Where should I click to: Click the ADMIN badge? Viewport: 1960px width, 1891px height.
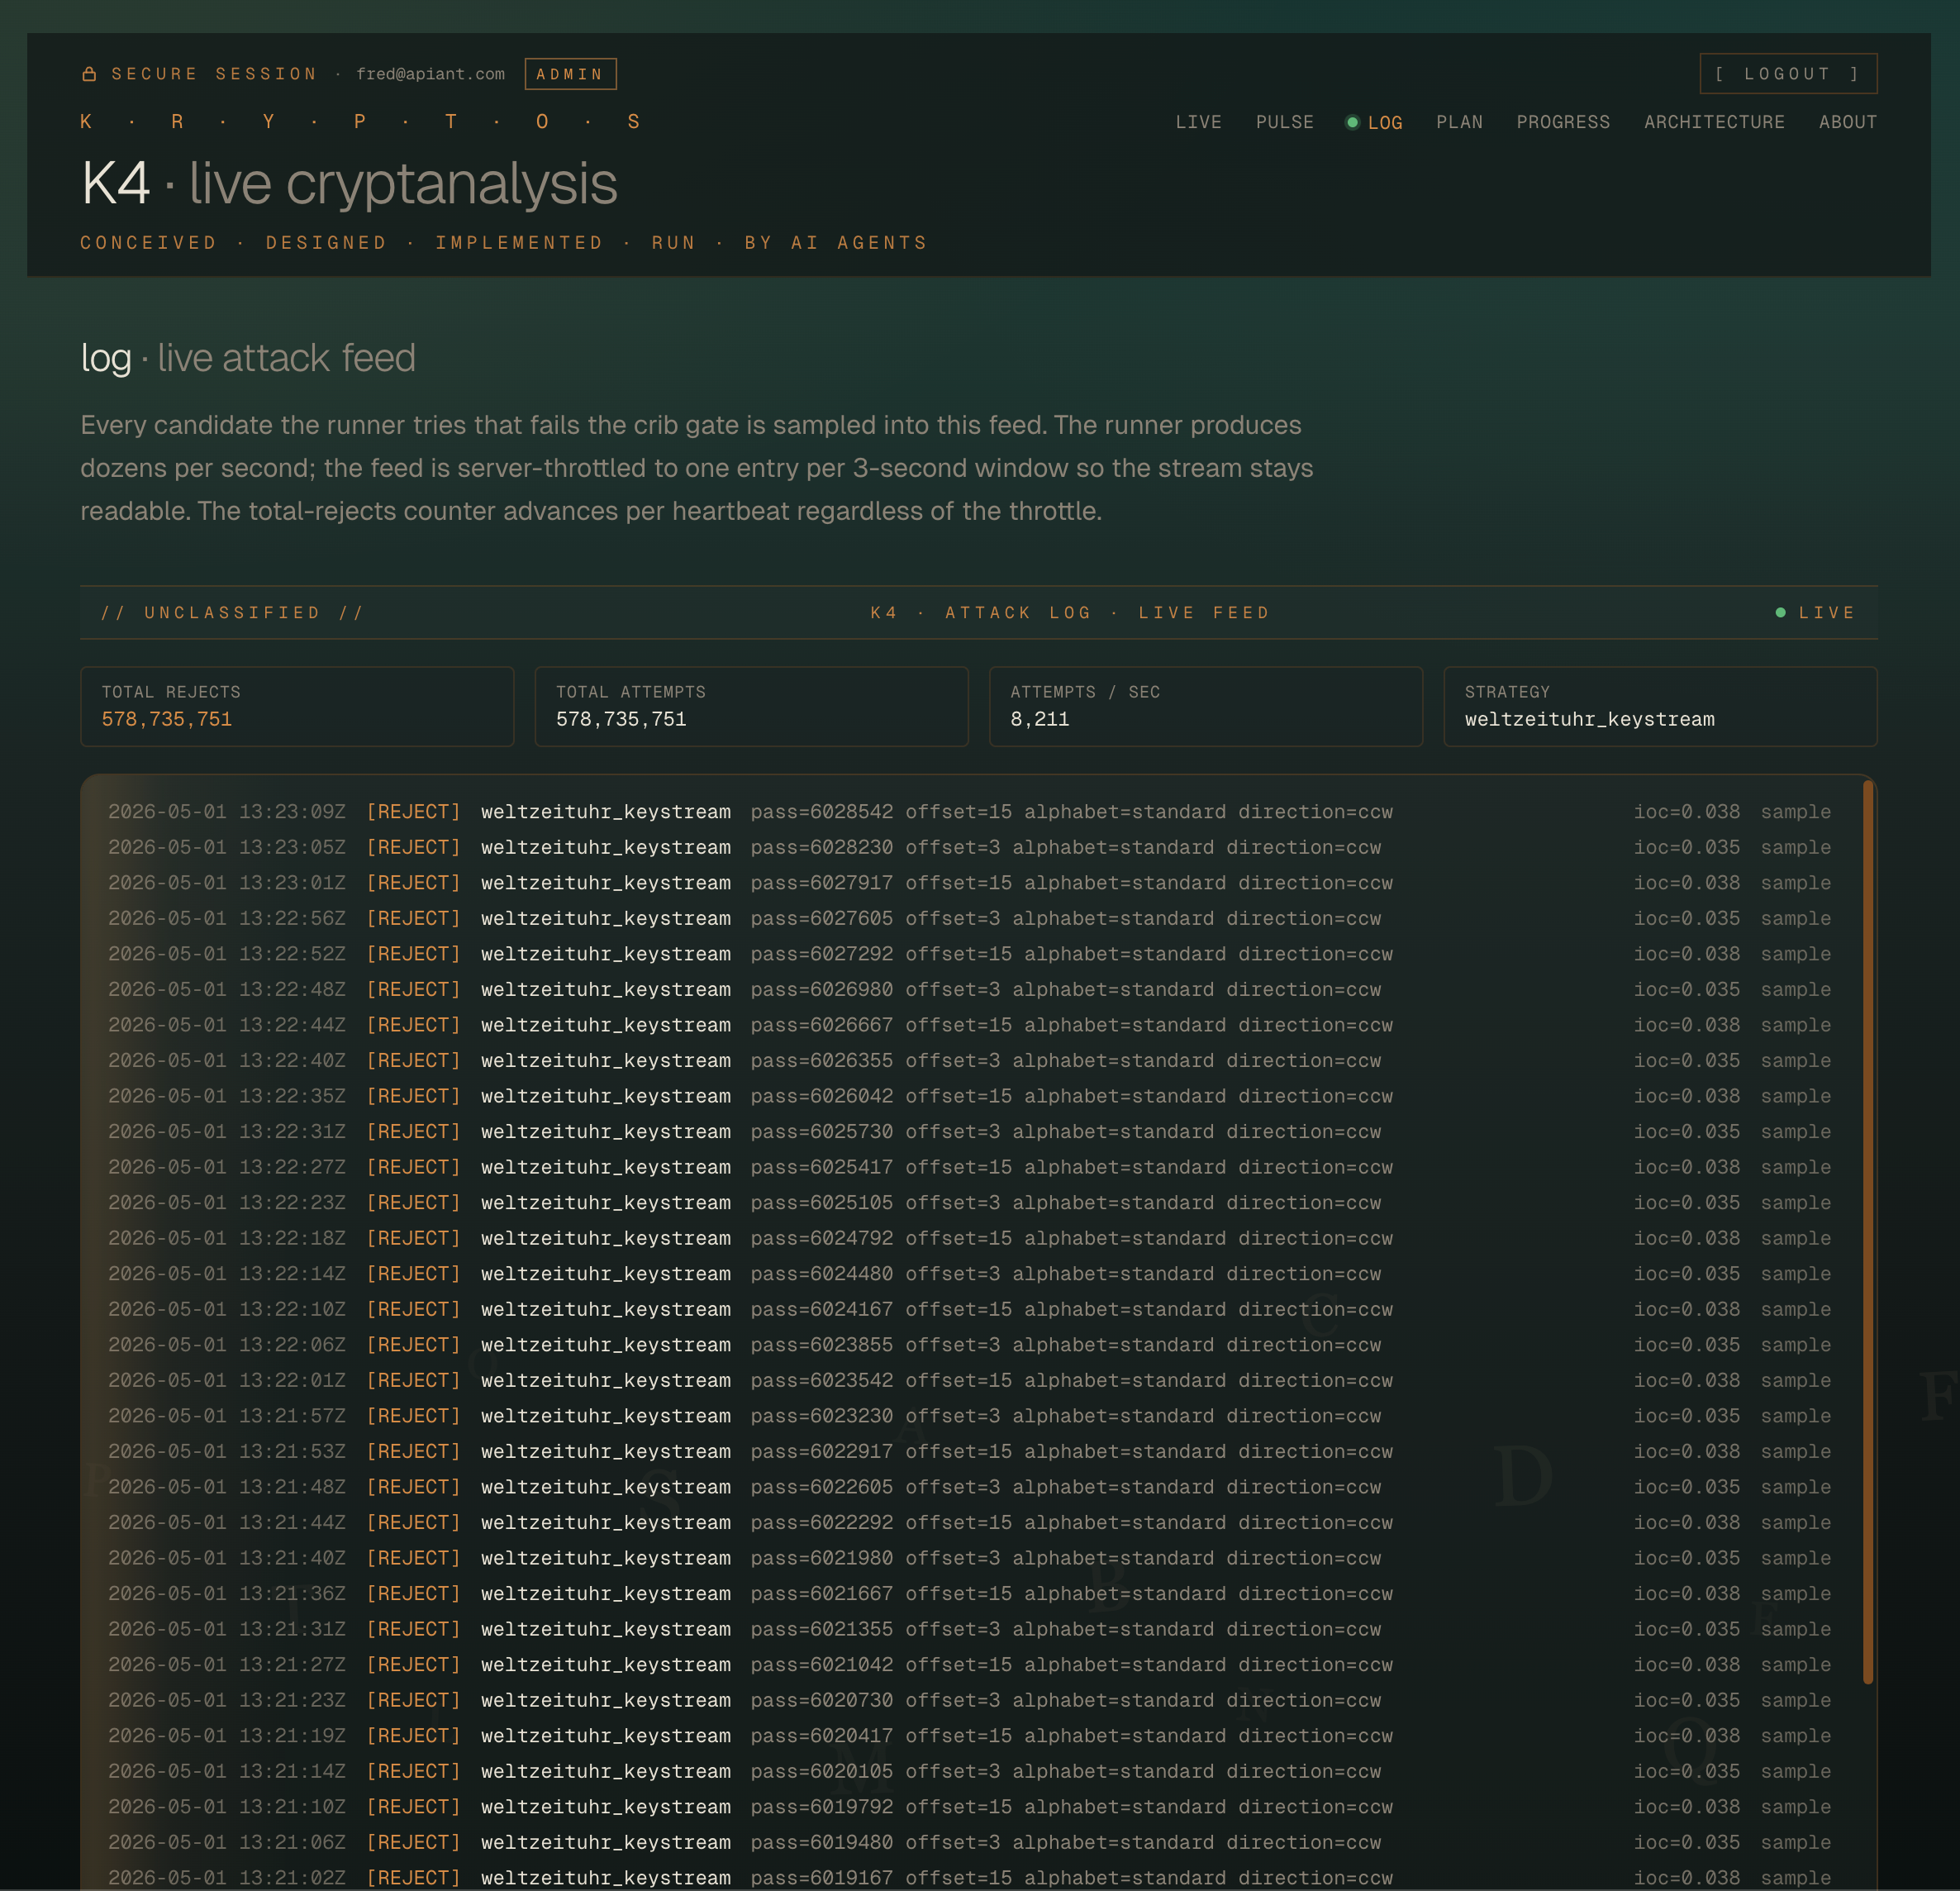(570, 74)
